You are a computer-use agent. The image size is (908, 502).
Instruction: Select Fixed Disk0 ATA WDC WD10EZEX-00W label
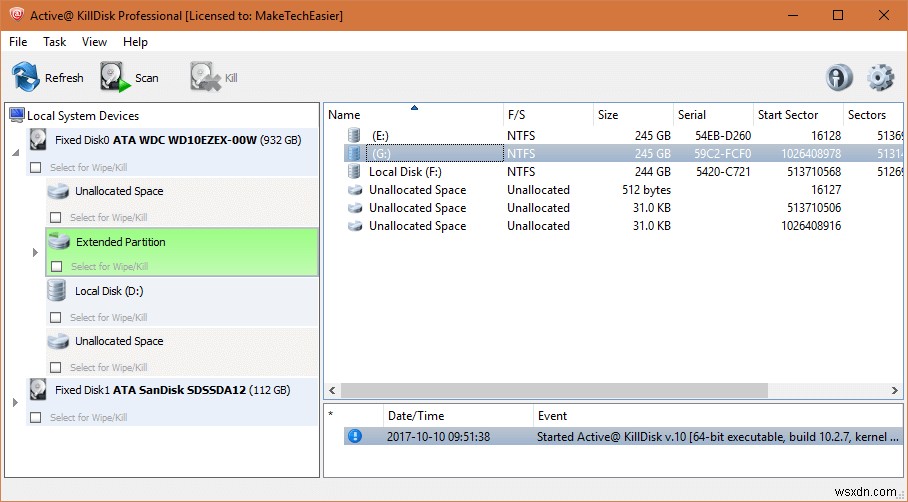click(x=178, y=140)
